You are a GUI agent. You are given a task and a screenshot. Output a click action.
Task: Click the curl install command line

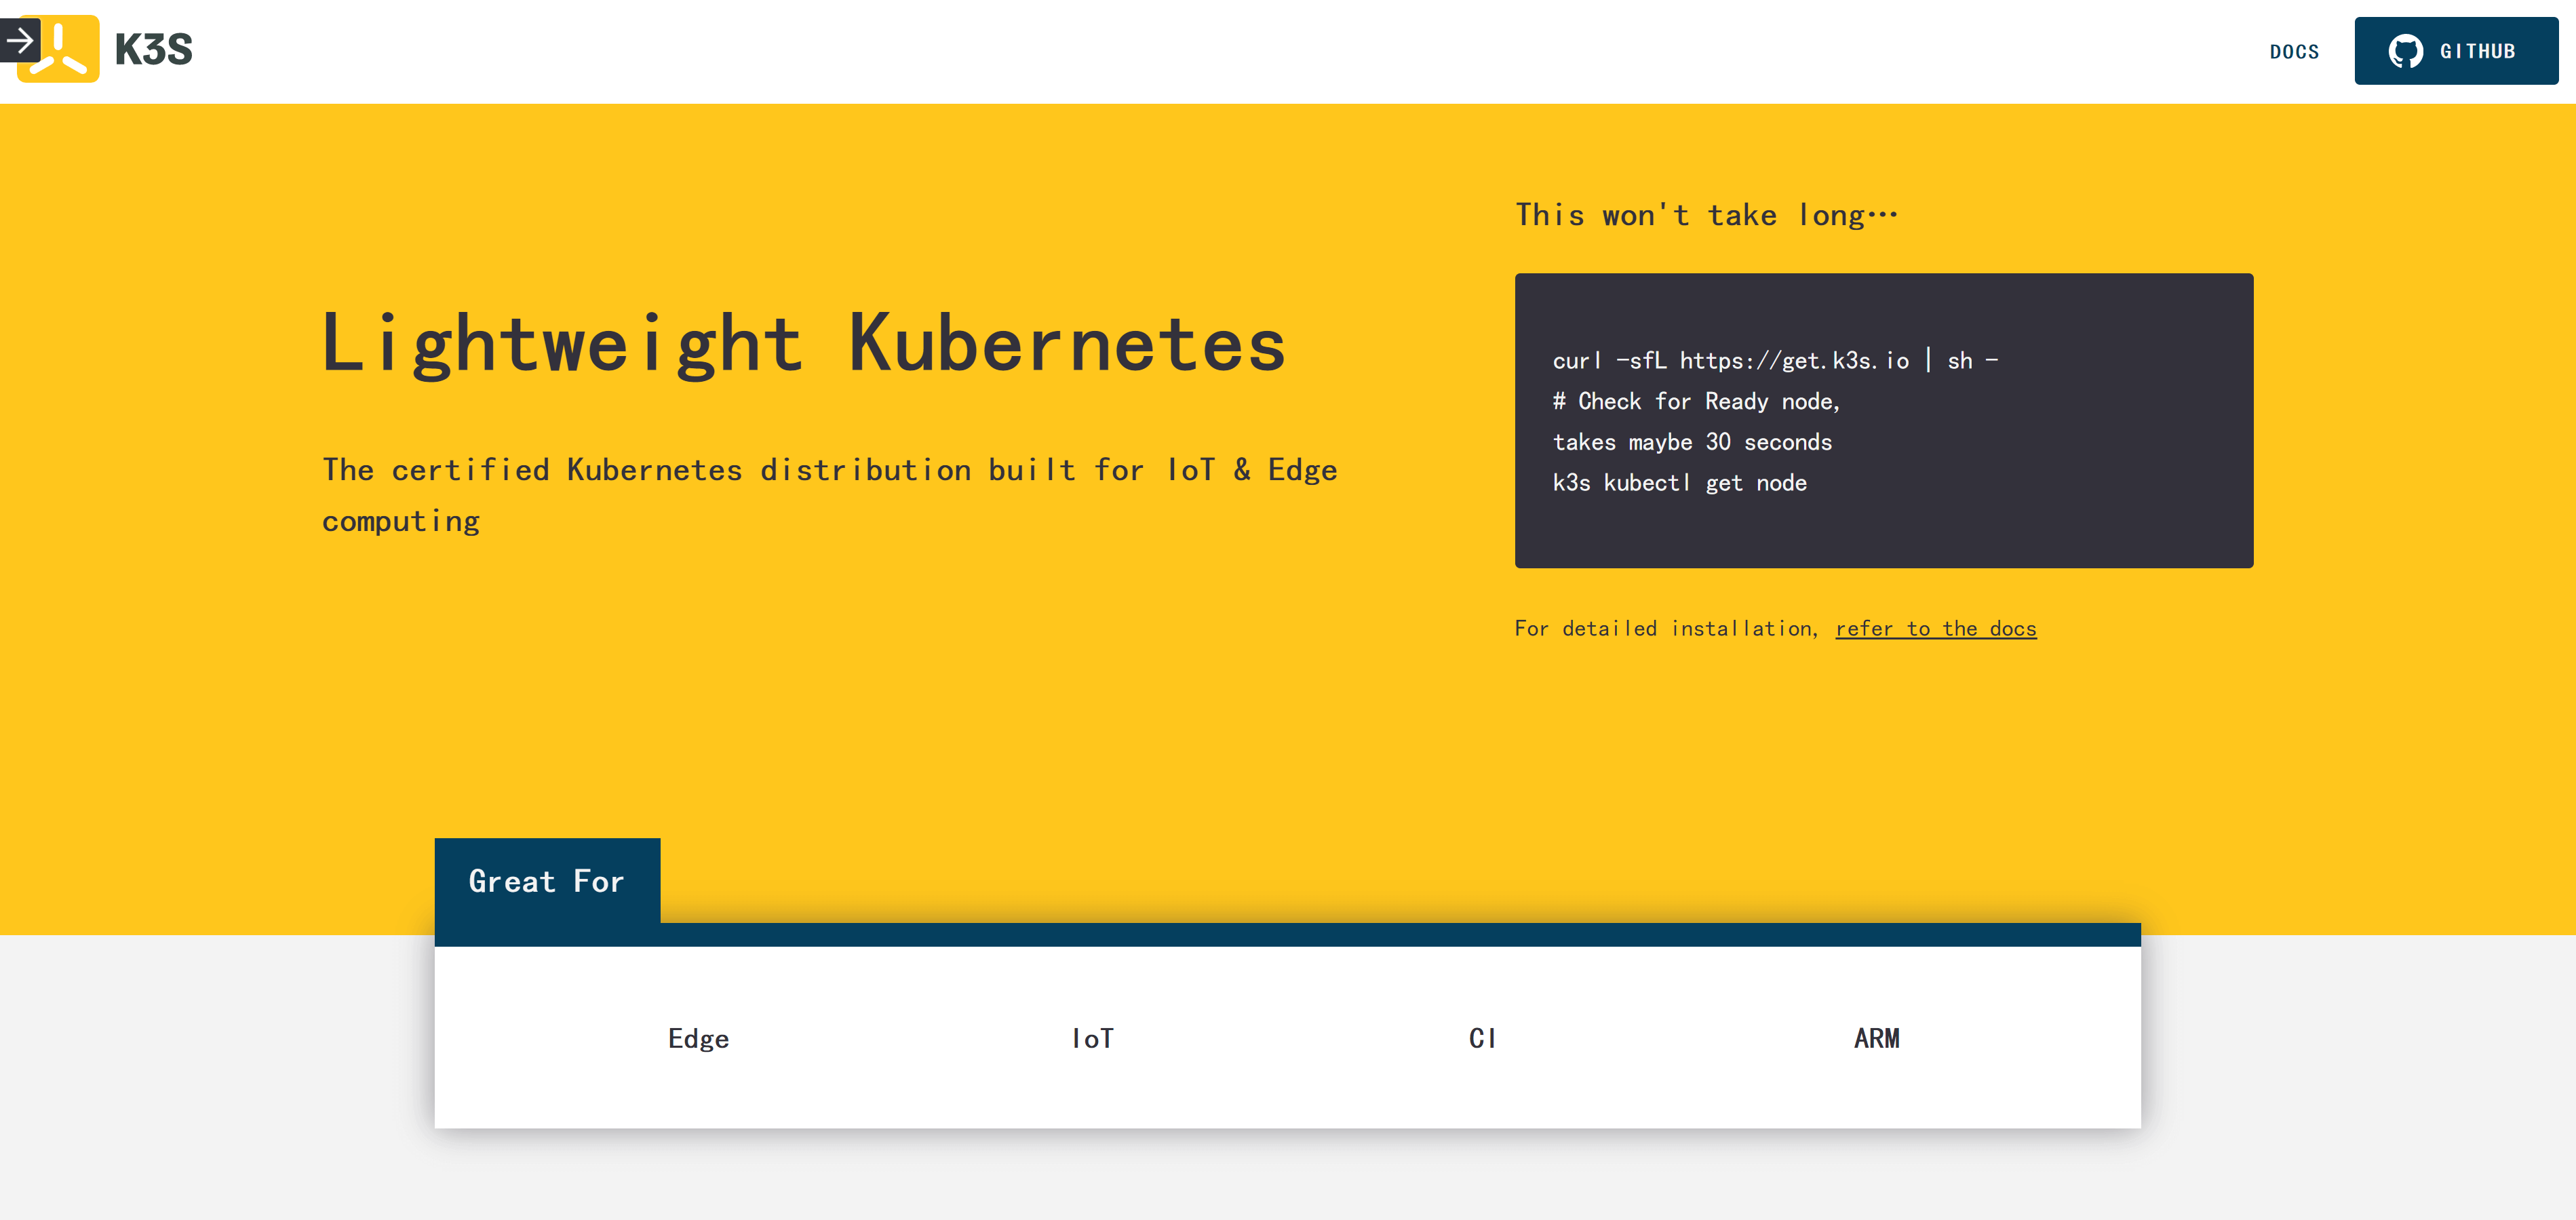(x=1774, y=361)
